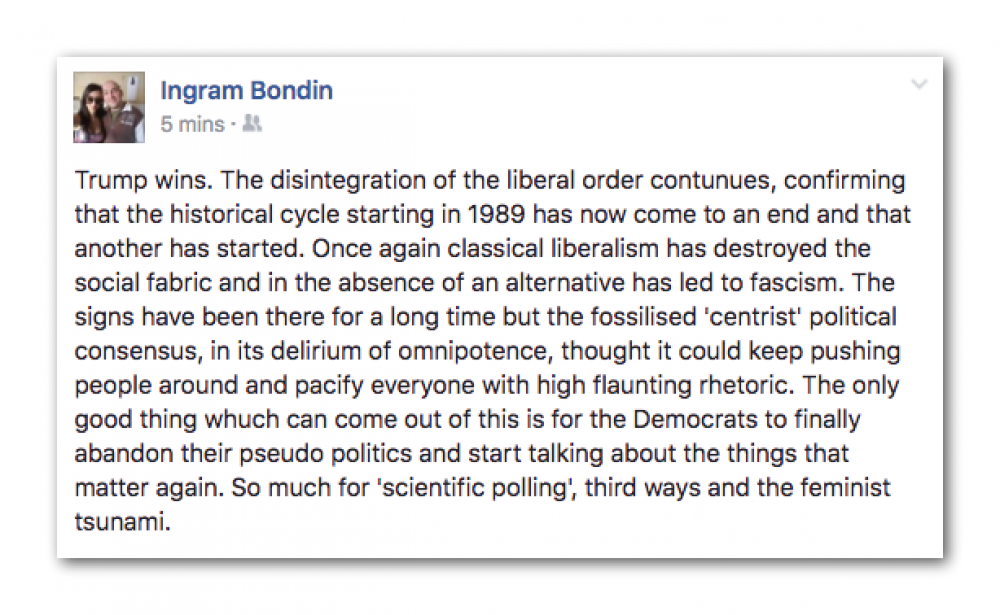
Task: Click the words 'Trump wins' in post
Action: point(143,181)
